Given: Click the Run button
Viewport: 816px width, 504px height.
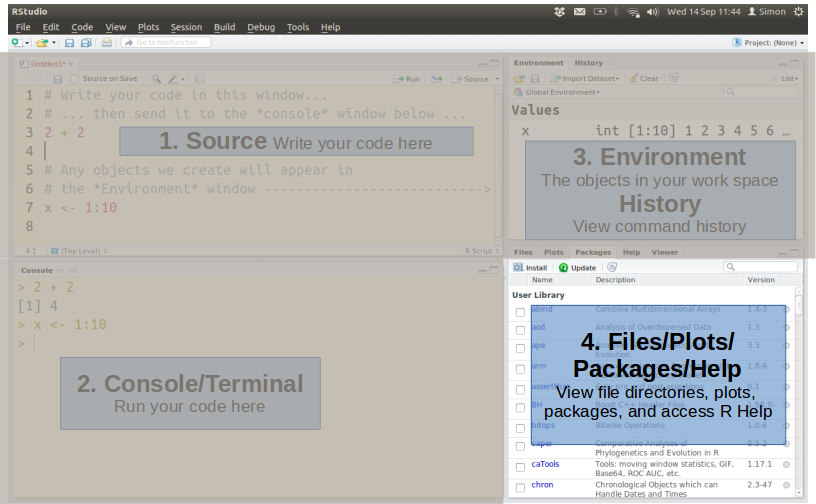Looking at the screenshot, I should click(x=406, y=79).
